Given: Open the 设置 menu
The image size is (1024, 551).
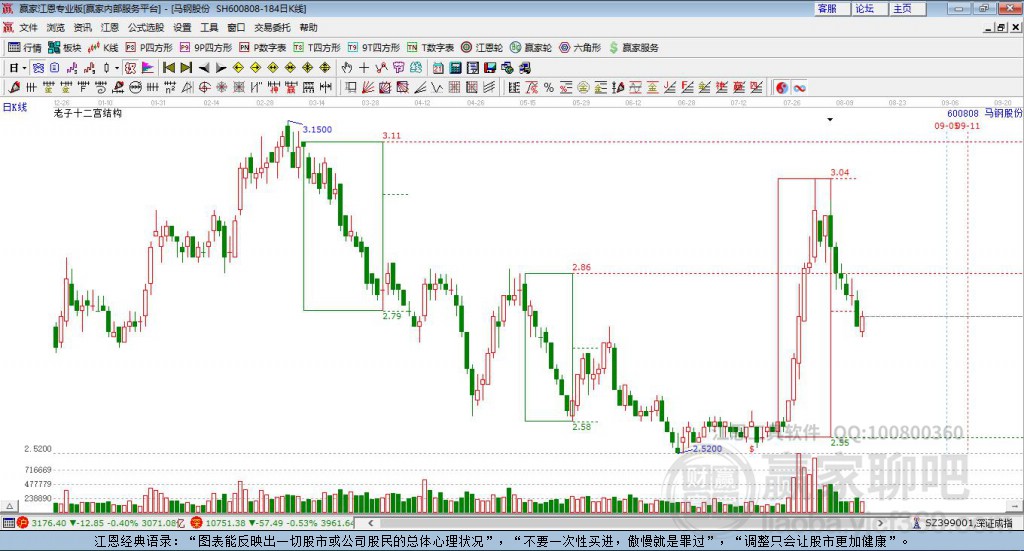Looking at the screenshot, I should click(182, 27).
